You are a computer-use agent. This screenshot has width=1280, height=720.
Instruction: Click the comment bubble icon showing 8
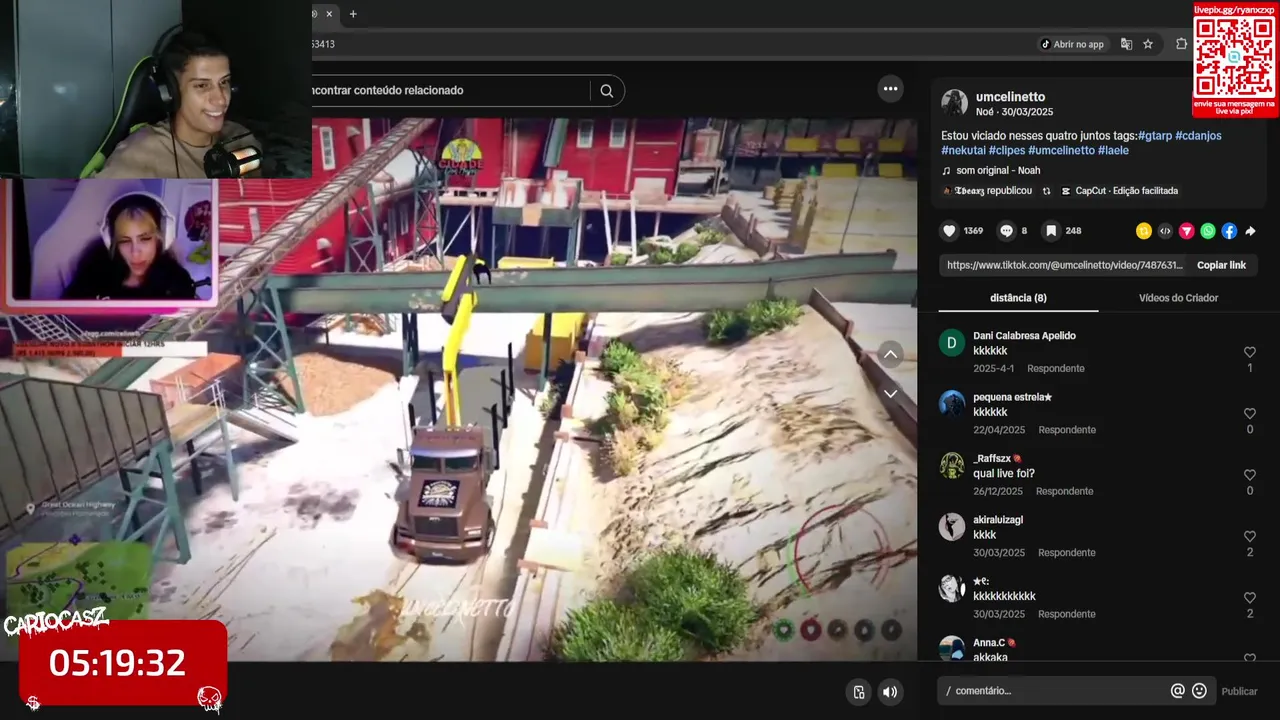pos(1006,231)
